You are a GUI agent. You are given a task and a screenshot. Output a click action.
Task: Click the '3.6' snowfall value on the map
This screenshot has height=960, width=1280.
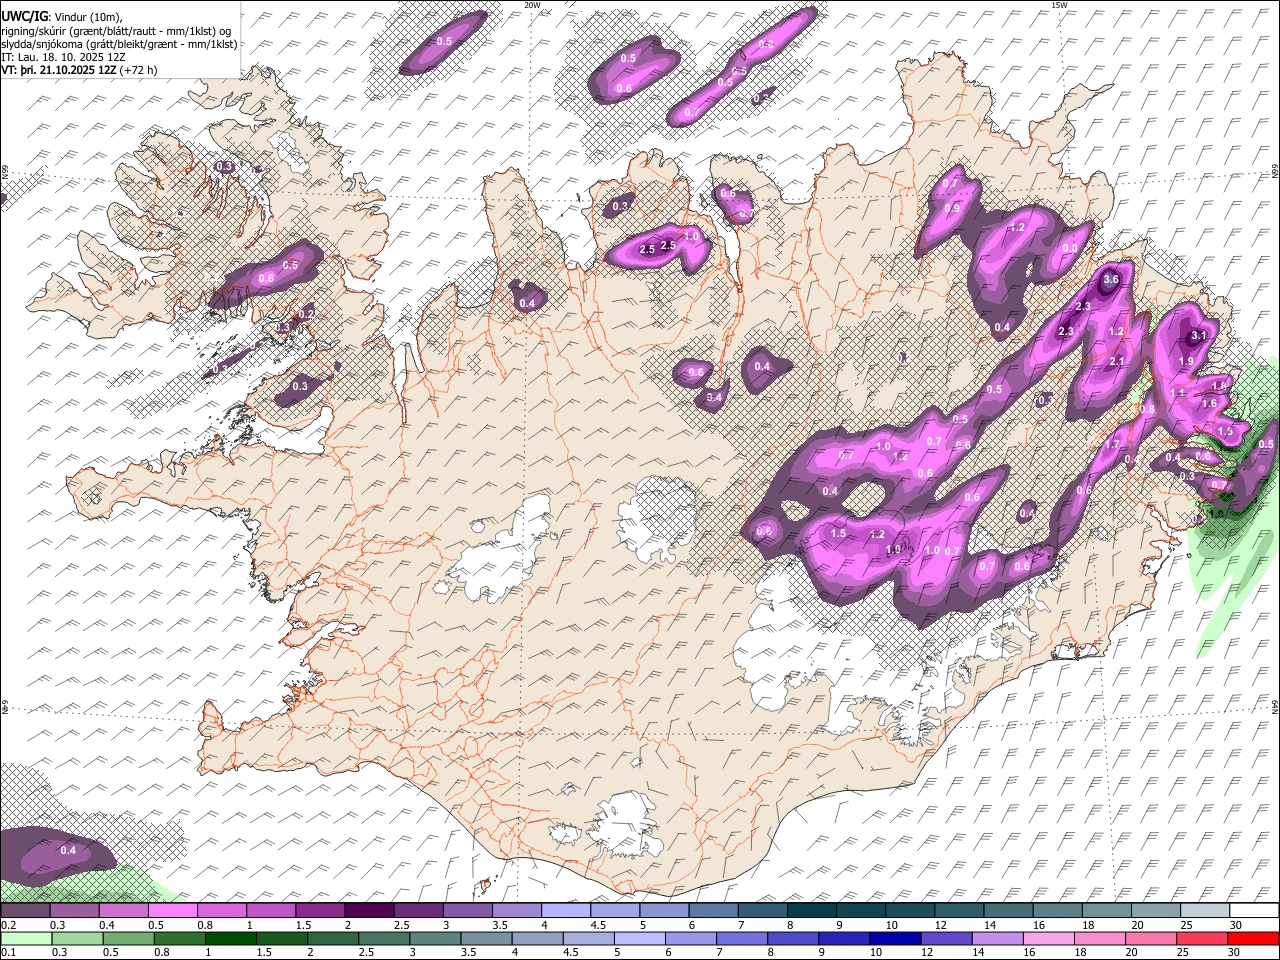click(x=1111, y=280)
